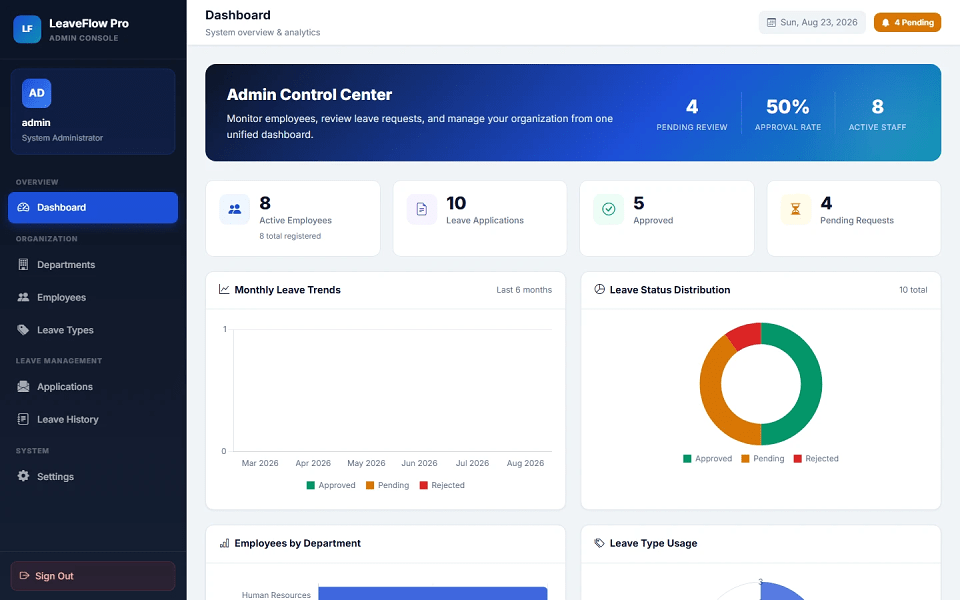Click the Leave Types tag icon

point(23,329)
